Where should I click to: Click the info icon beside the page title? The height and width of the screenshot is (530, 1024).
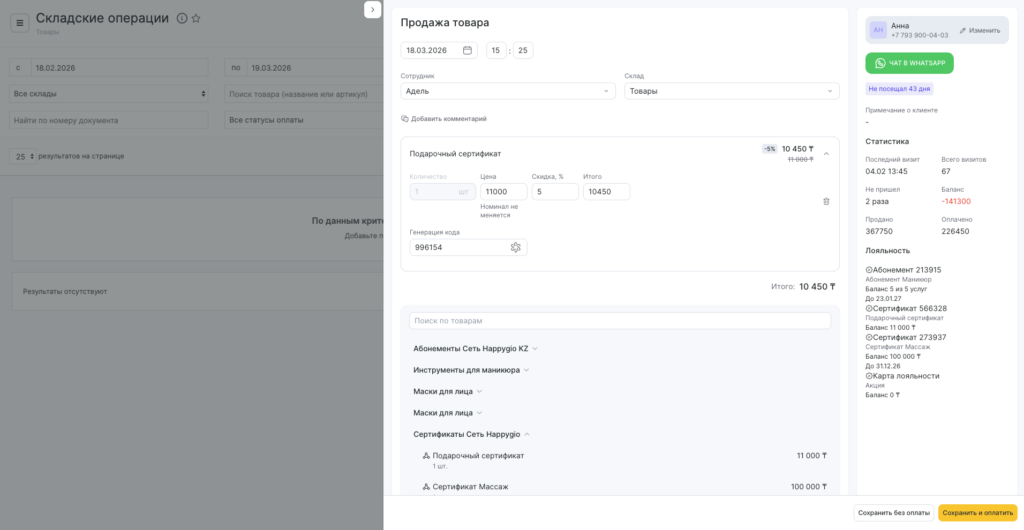point(181,18)
